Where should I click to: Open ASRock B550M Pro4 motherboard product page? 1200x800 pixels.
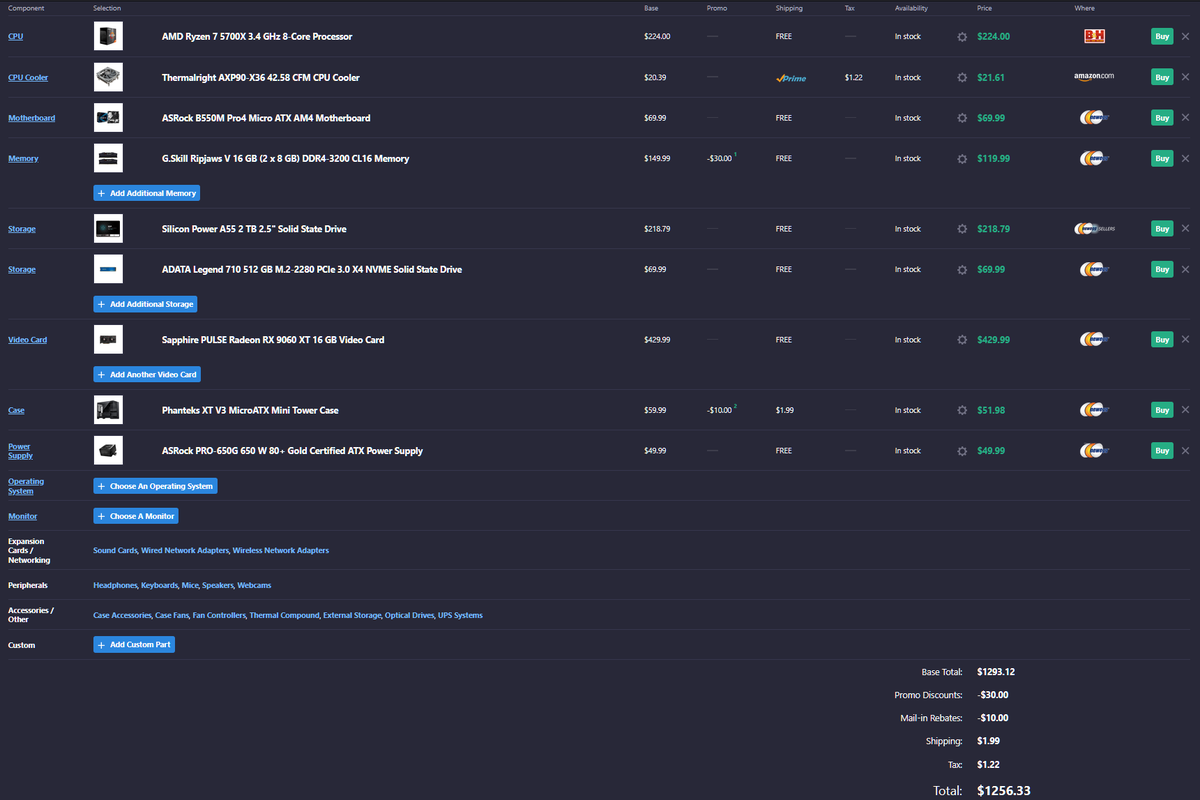coord(266,118)
